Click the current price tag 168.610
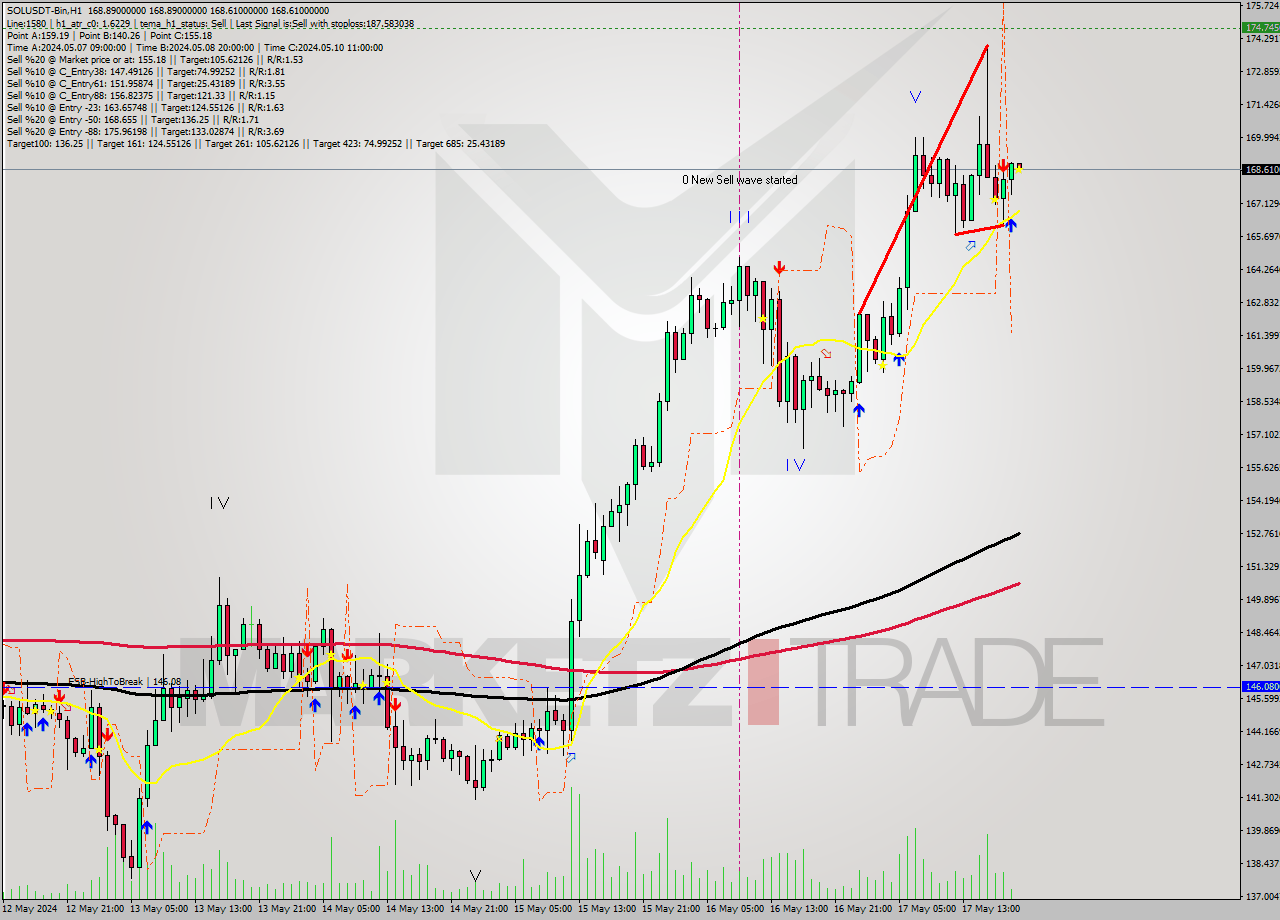The height and width of the screenshot is (920, 1280). tap(1261, 170)
